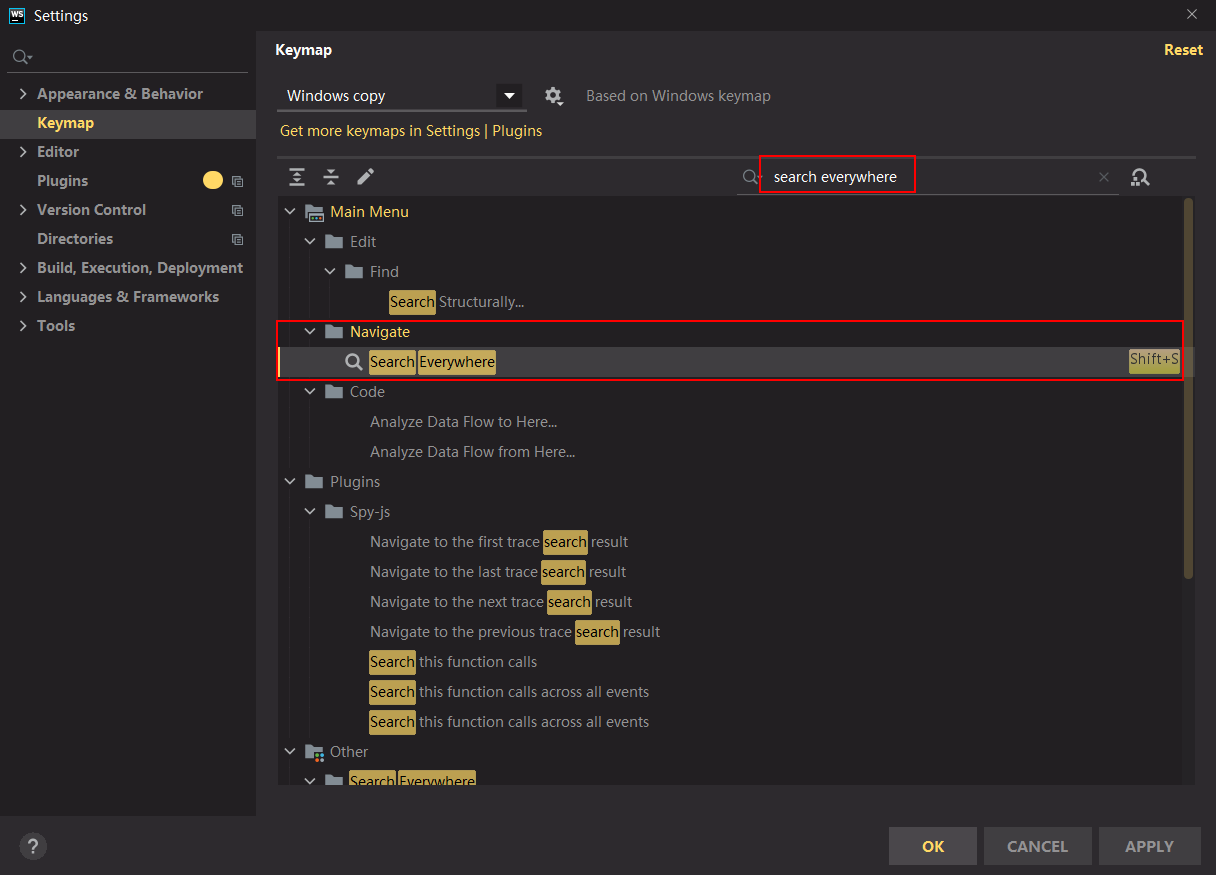Image resolution: width=1216 pixels, height=875 pixels.
Task: Collapse the Find folder node
Action: coord(330,272)
